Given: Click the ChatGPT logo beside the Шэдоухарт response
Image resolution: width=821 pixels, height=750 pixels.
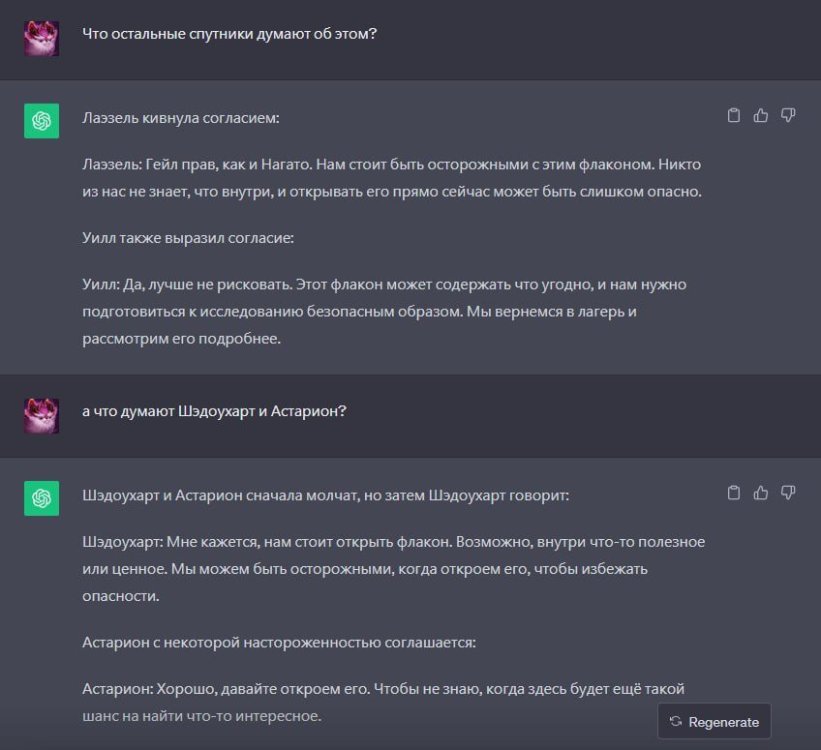Looking at the screenshot, I should (41, 498).
